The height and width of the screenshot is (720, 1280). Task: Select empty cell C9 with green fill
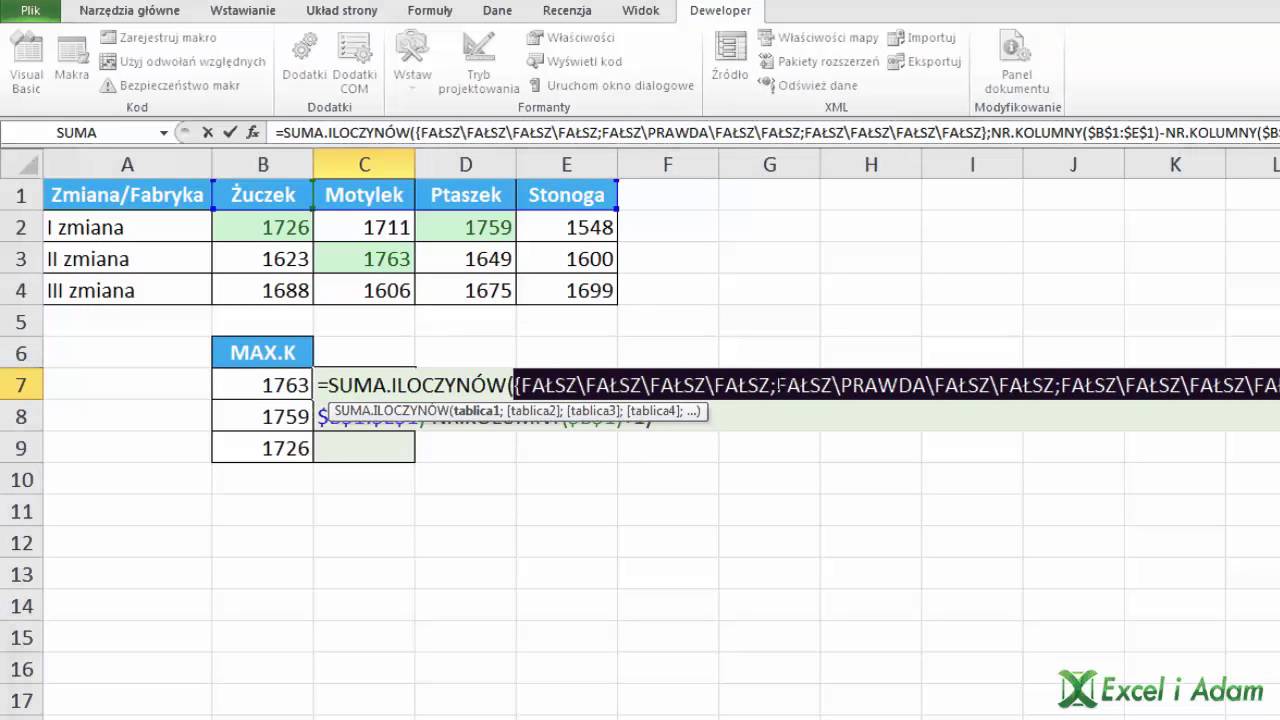pos(364,448)
